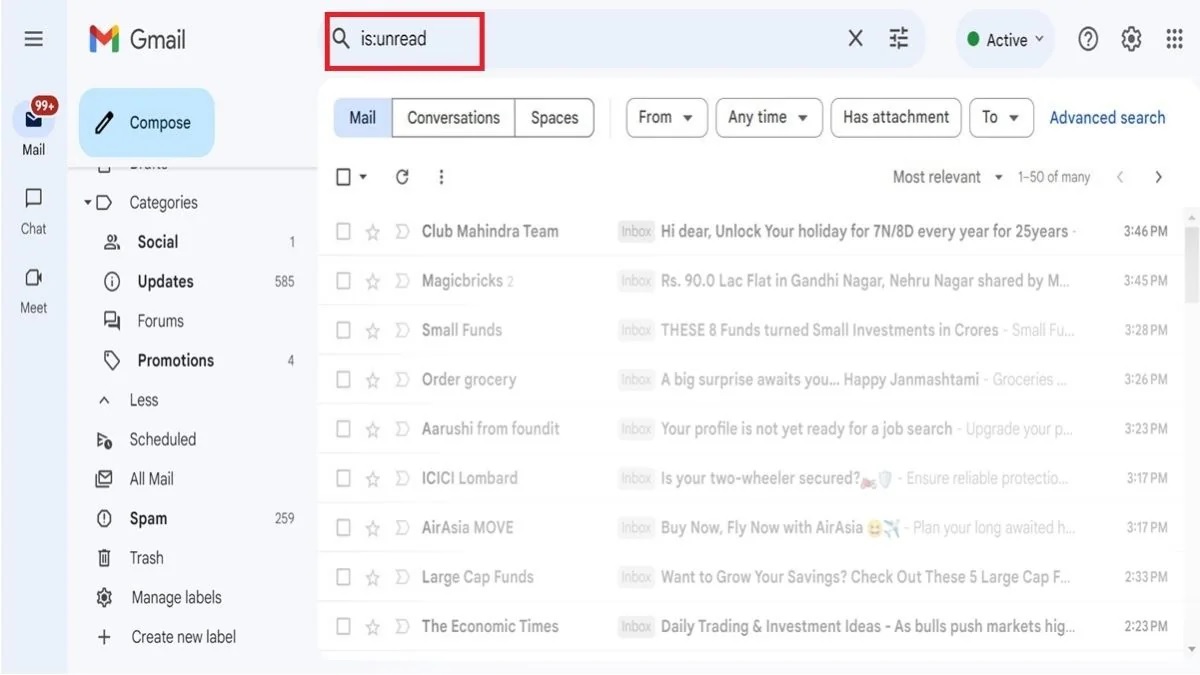Image resolution: width=1200 pixels, height=675 pixels.
Task: Open the More options three-dot menu
Action: point(441,177)
